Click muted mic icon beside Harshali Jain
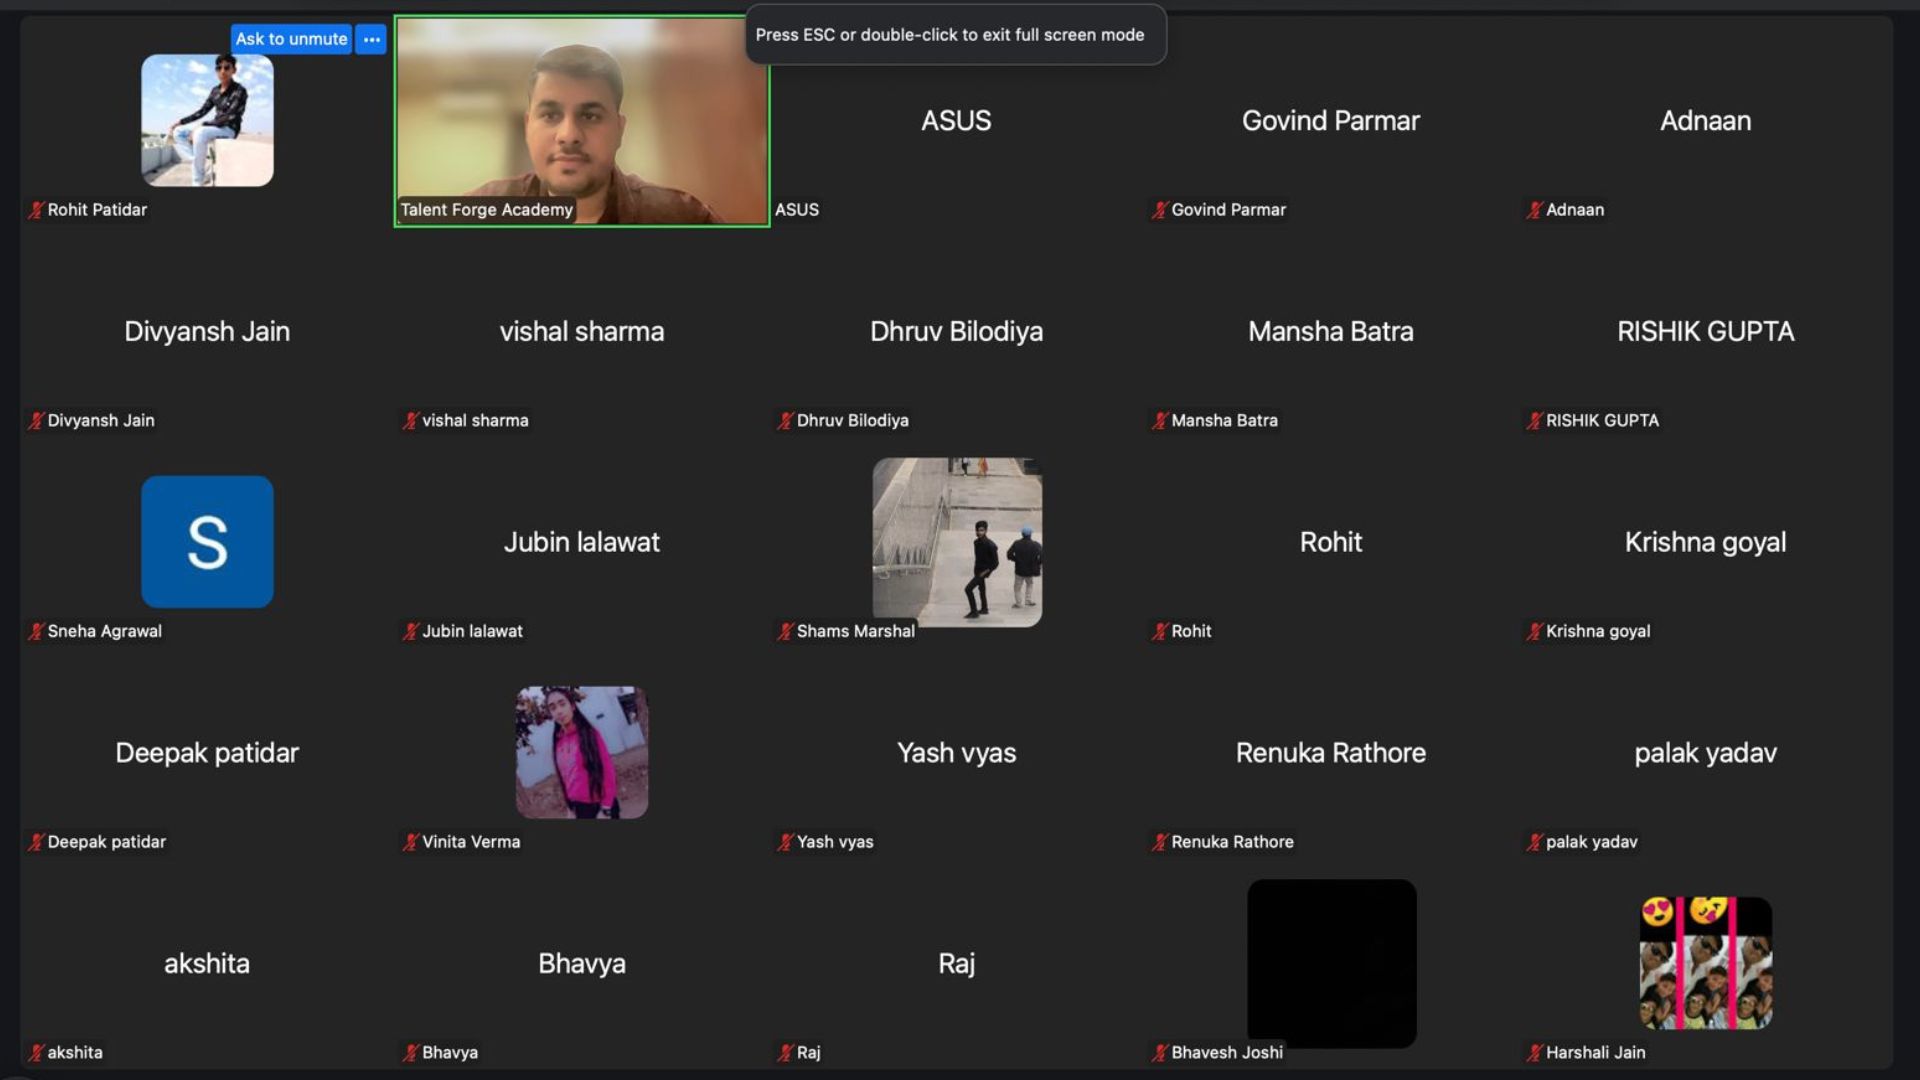The image size is (1920, 1080). pyautogui.click(x=1534, y=1053)
